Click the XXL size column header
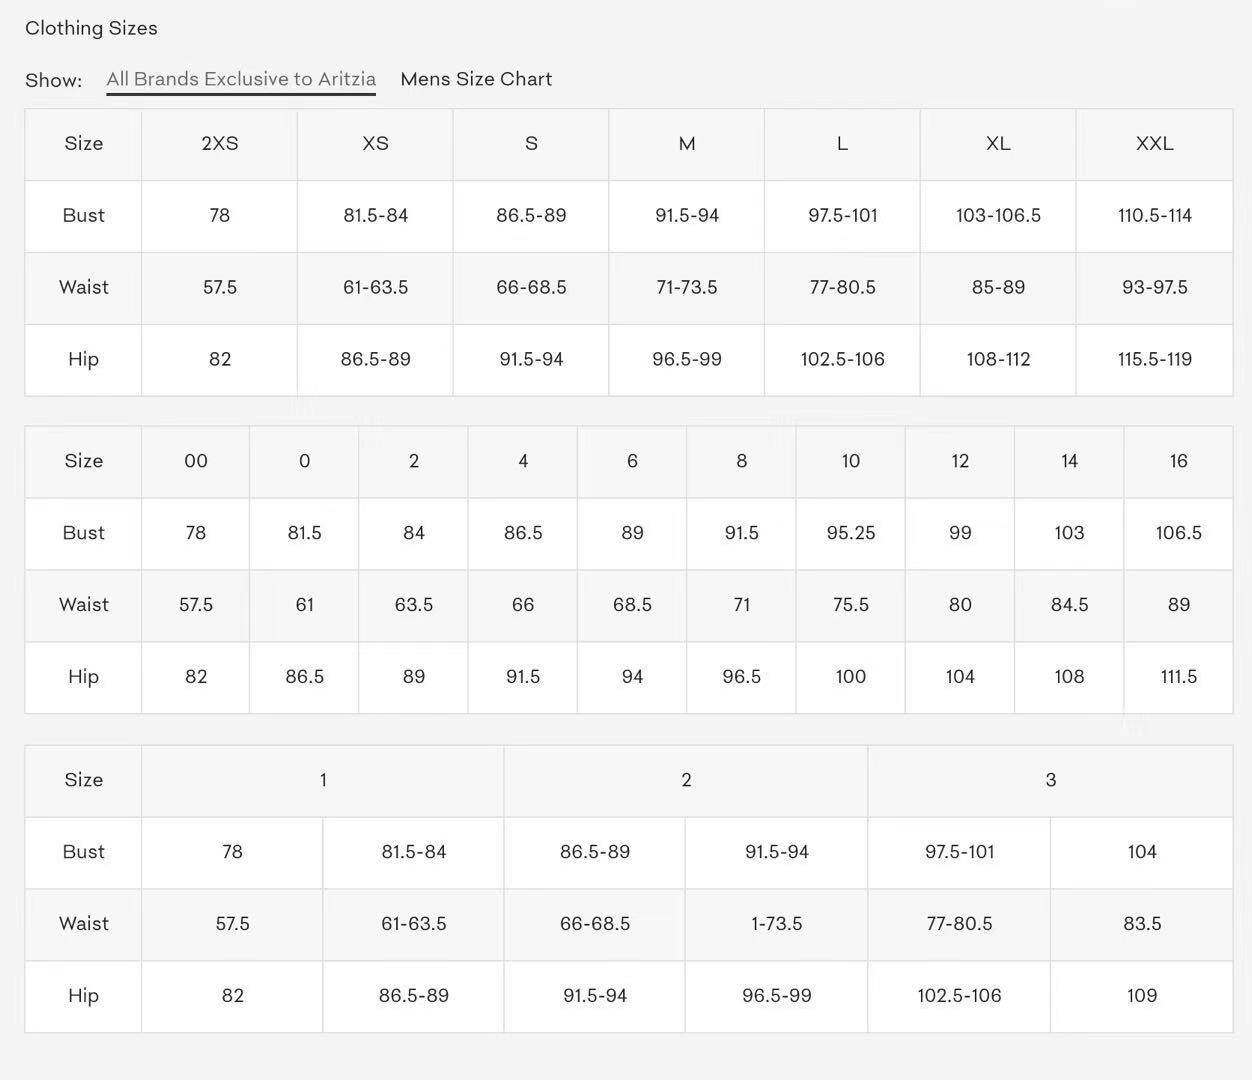1252x1080 pixels. (x=1154, y=143)
